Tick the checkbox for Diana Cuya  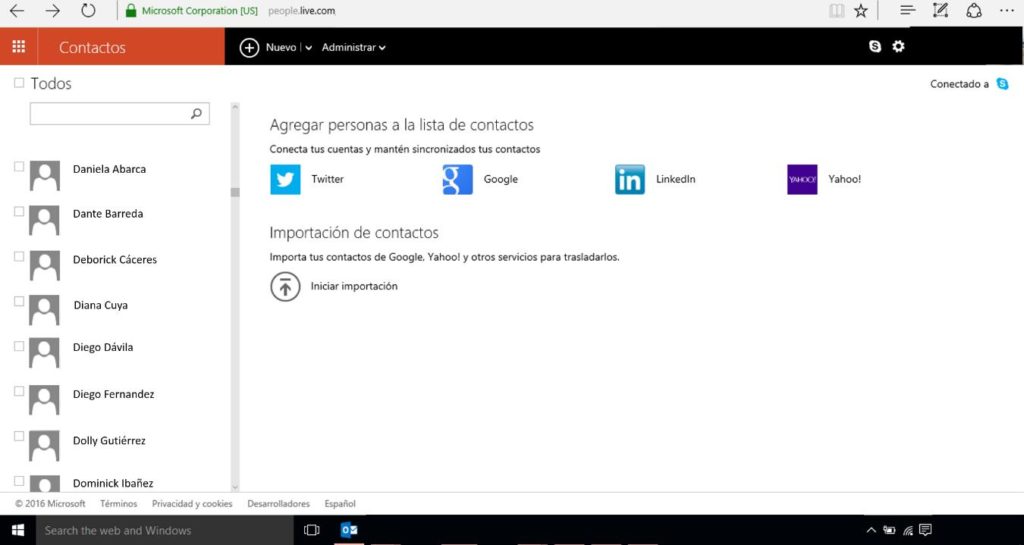tap(19, 302)
